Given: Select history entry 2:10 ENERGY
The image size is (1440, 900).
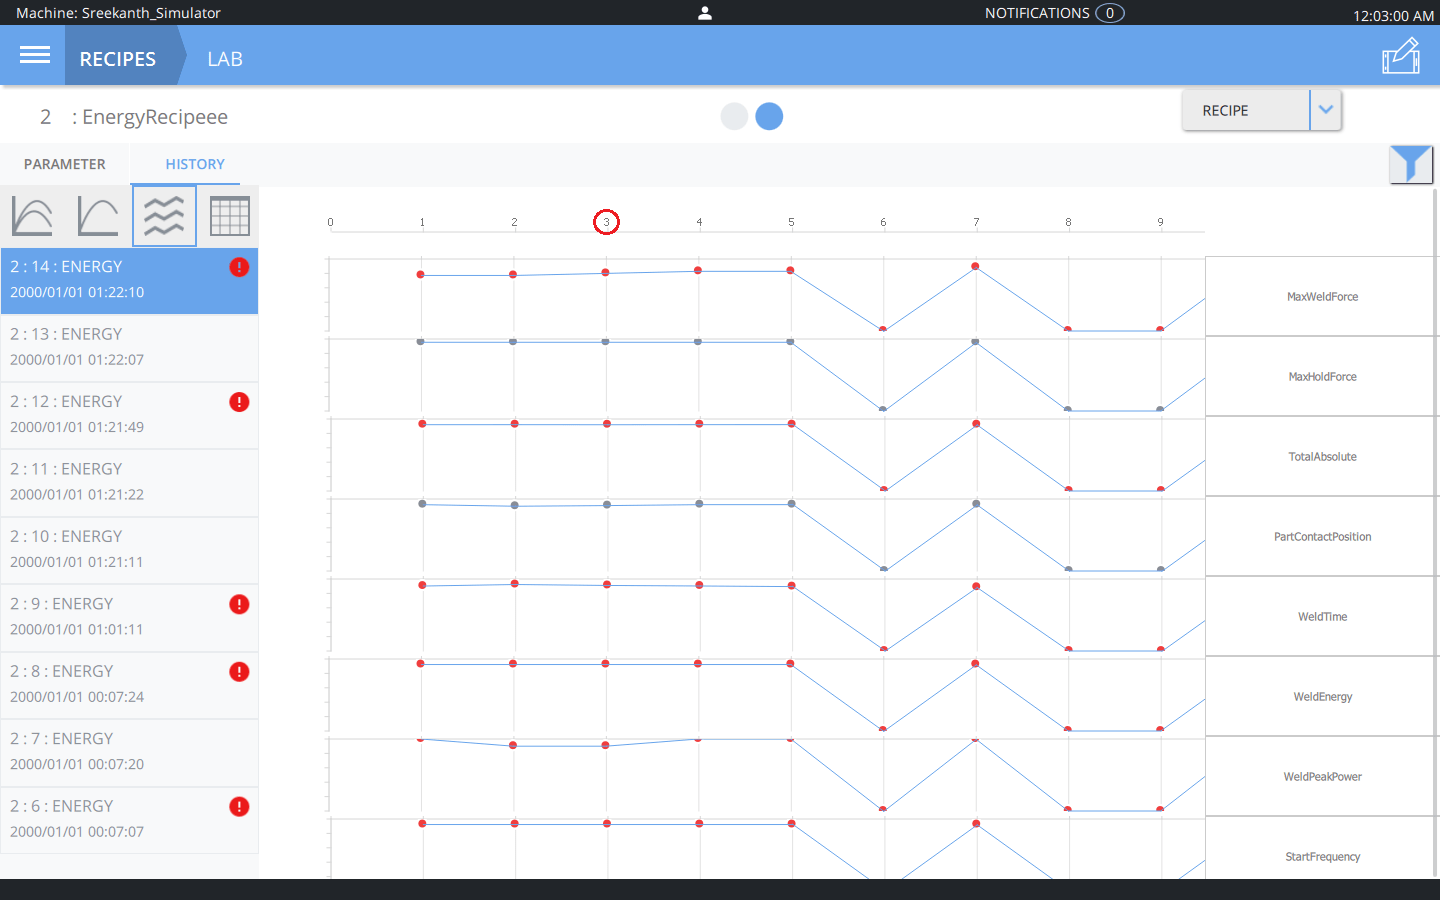Looking at the screenshot, I should (x=130, y=549).
